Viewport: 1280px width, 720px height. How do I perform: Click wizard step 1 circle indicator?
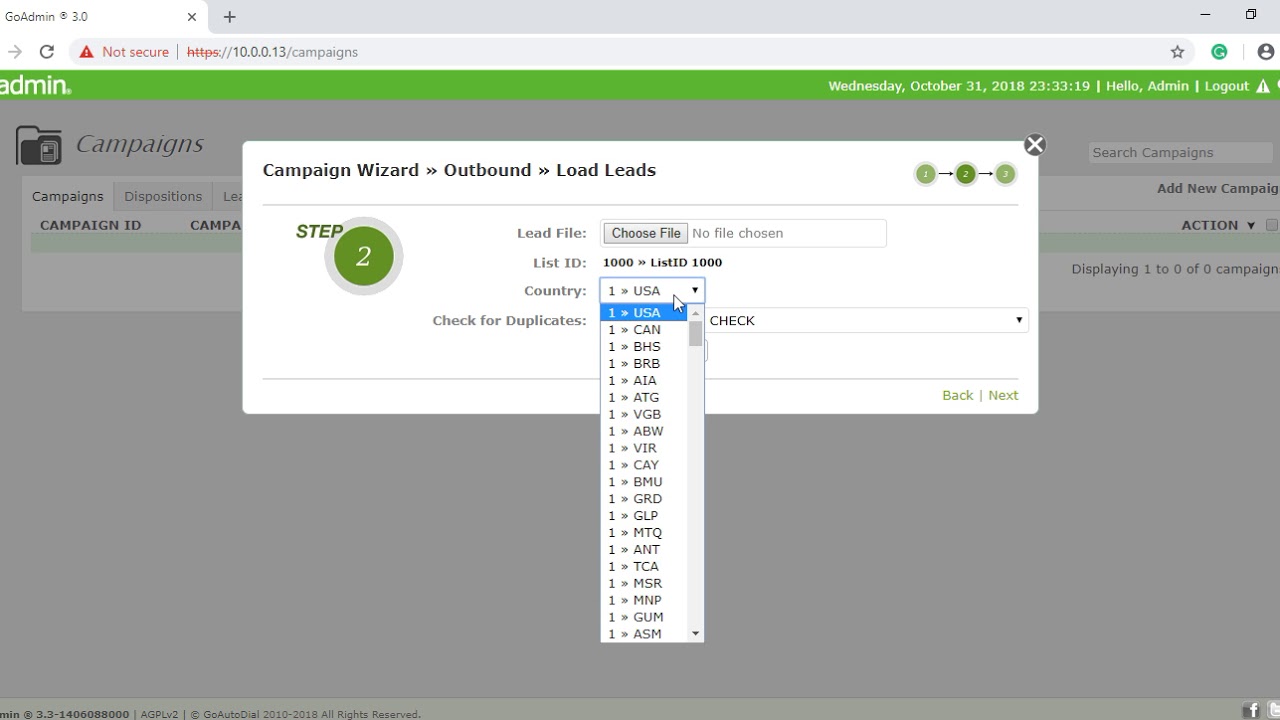925,174
